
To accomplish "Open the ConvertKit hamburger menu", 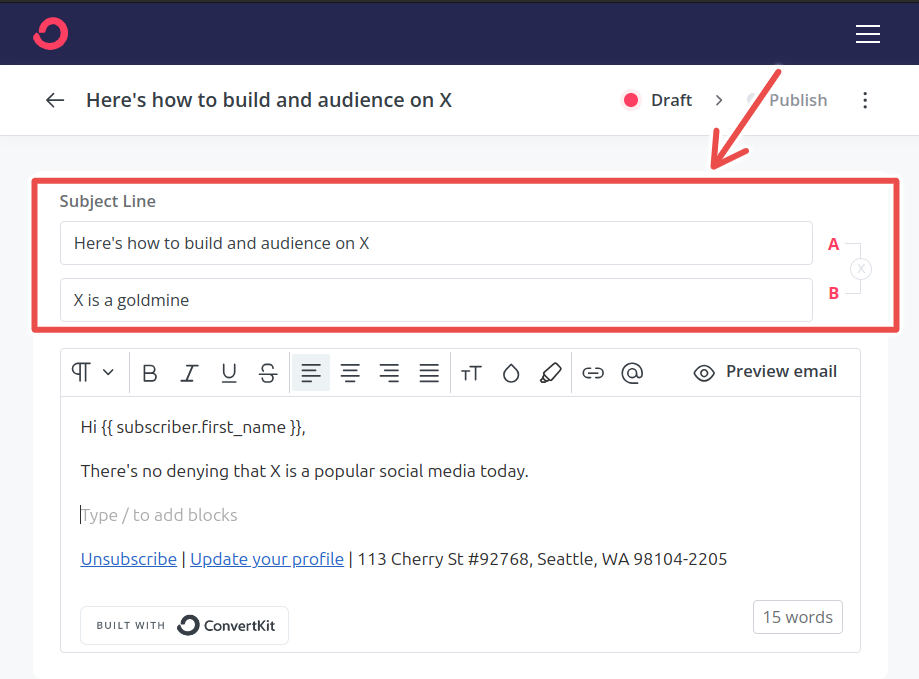I will click(x=867, y=33).
